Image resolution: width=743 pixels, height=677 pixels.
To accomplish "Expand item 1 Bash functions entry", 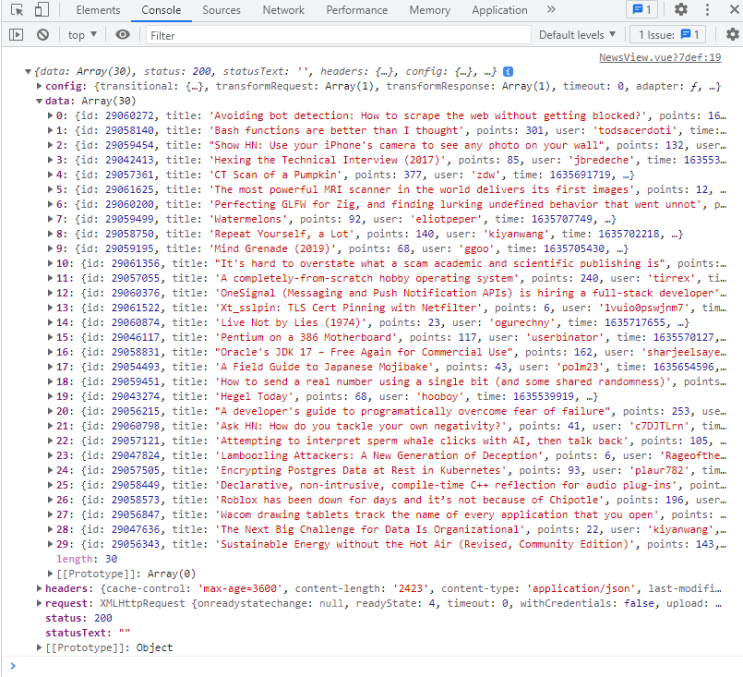I will click(50, 130).
